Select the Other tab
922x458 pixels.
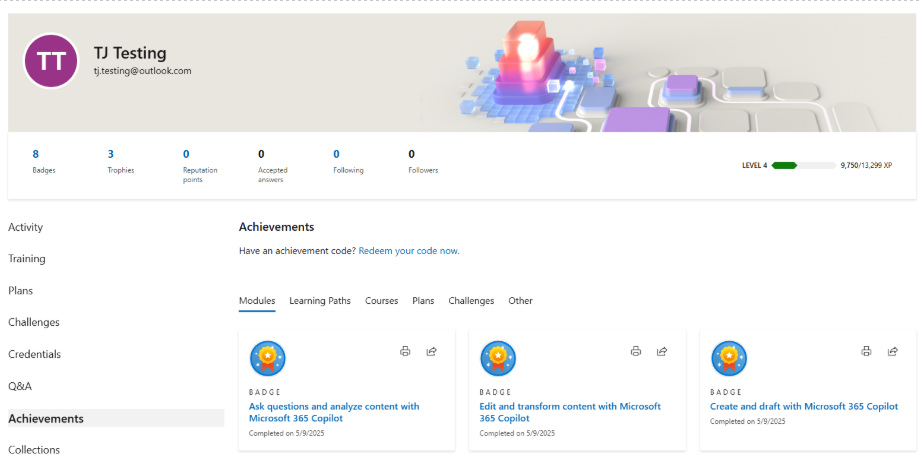click(x=520, y=300)
